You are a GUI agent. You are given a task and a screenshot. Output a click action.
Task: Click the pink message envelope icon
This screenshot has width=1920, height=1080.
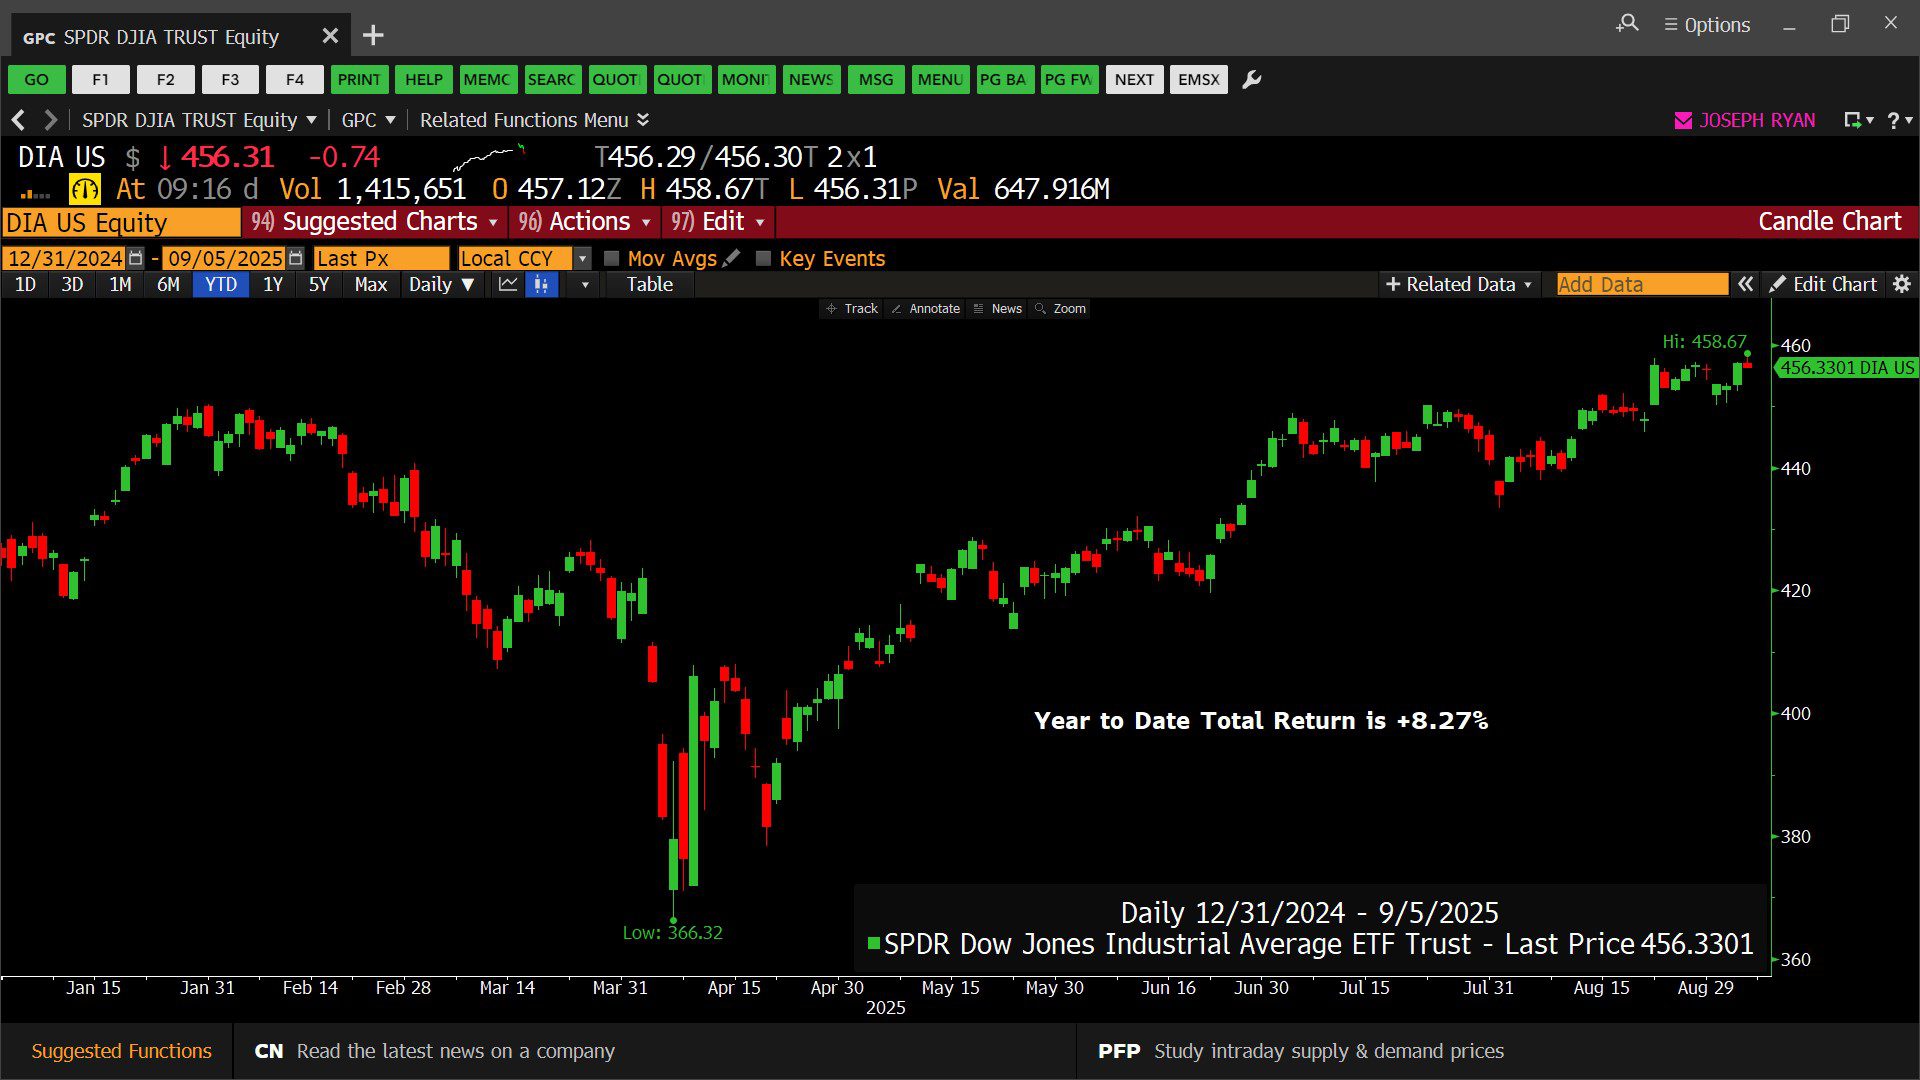coord(1683,121)
